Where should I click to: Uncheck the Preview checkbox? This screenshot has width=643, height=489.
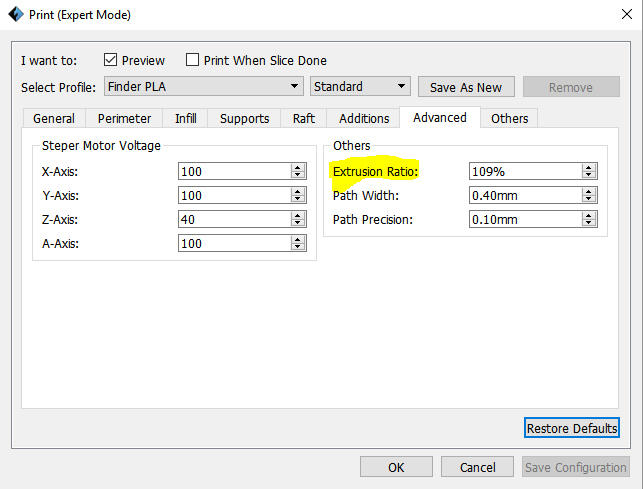point(111,60)
